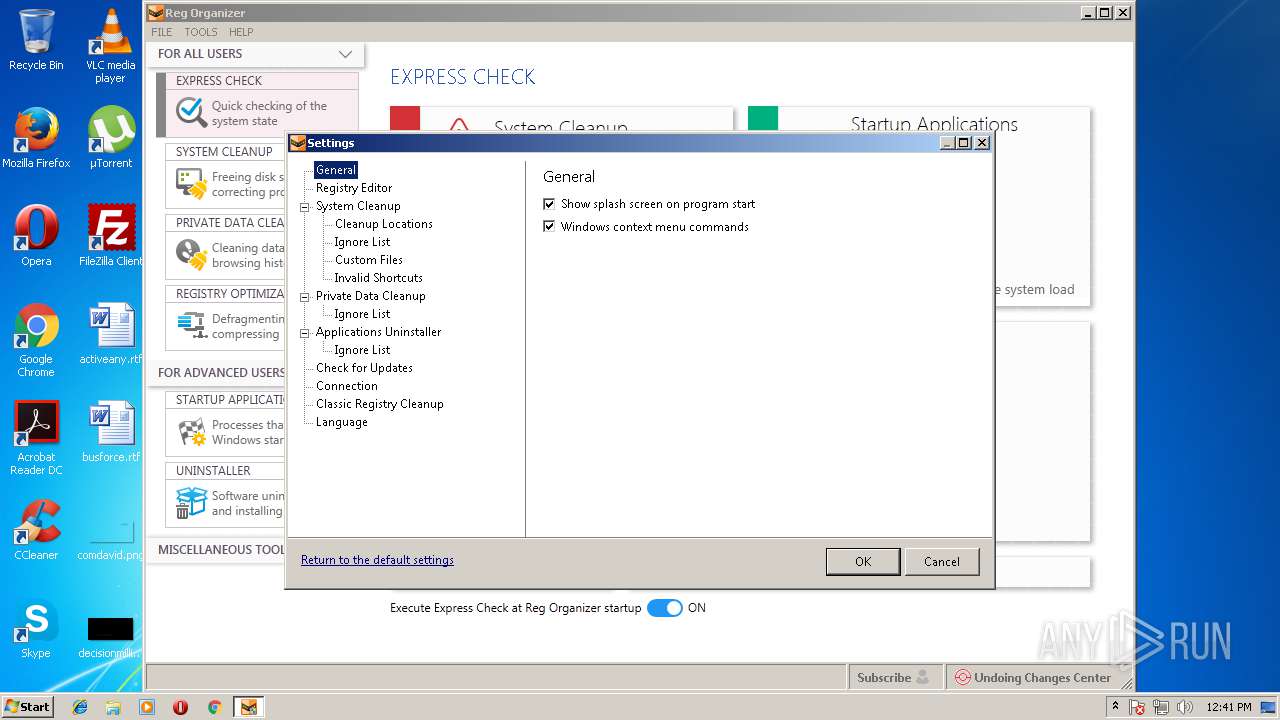The width and height of the screenshot is (1280, 720).
Task: Select General in settings tree
Action: (336, 170)
